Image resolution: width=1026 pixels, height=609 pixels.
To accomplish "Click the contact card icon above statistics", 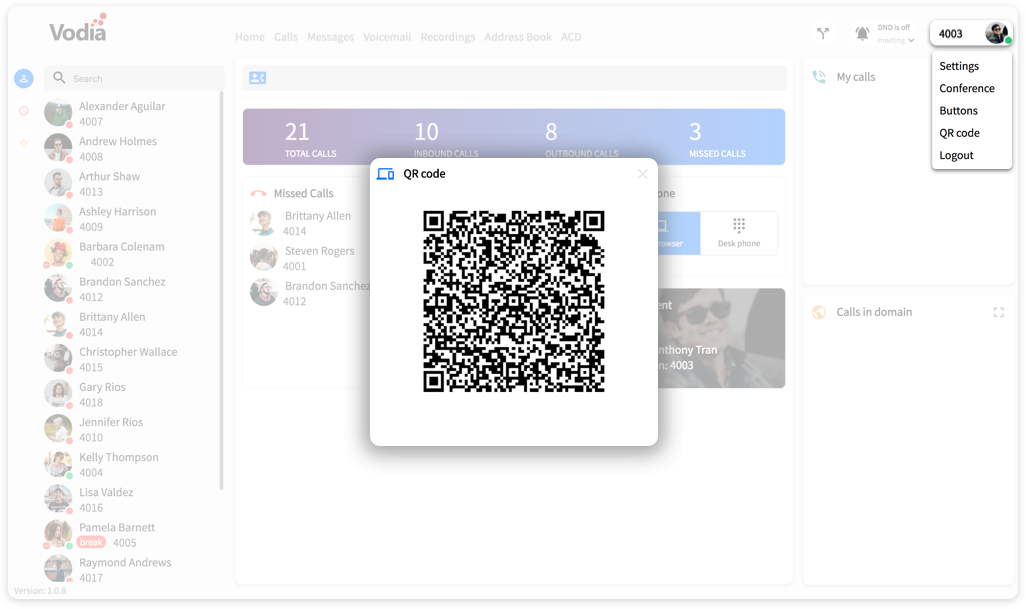I will tap(258, 78).
